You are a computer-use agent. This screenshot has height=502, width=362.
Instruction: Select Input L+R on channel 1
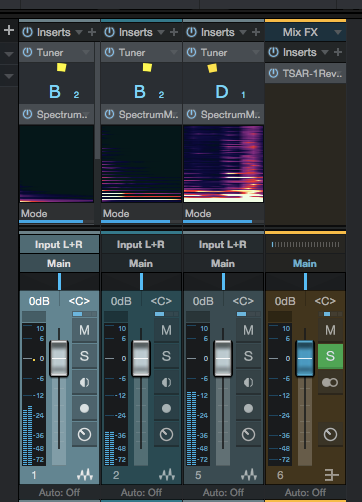[59, 244]
